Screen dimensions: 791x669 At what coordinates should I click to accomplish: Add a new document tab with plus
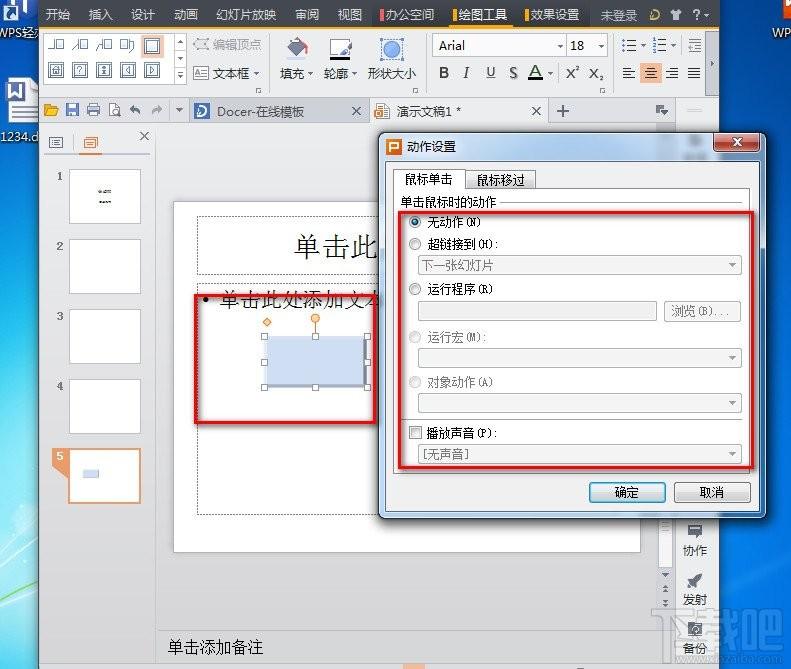click(563, 111)
